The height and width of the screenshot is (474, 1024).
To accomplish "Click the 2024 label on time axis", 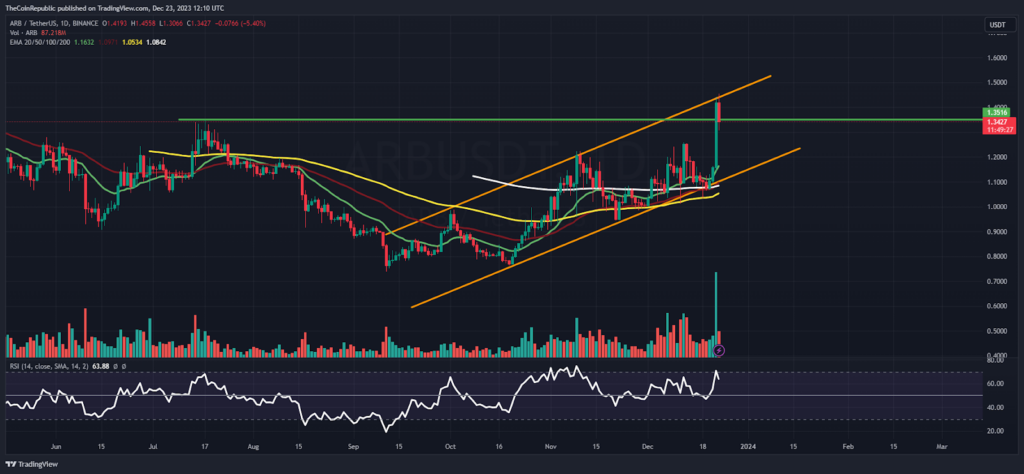I will tap(748, 447).
